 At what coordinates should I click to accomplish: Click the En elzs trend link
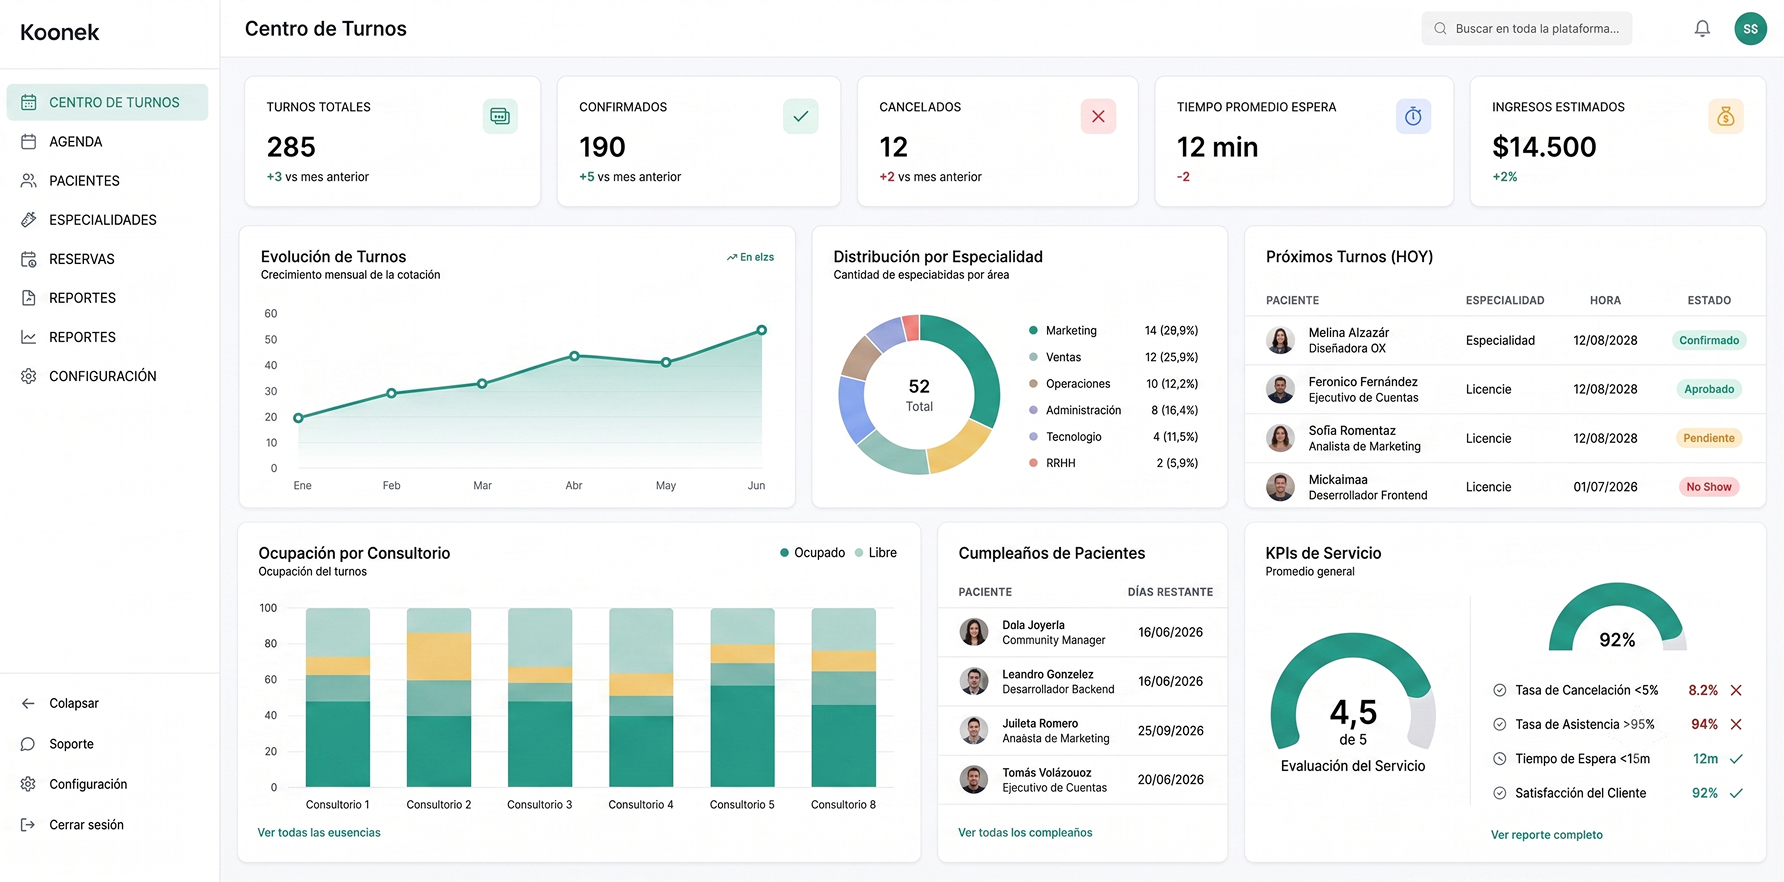point(750,257)
